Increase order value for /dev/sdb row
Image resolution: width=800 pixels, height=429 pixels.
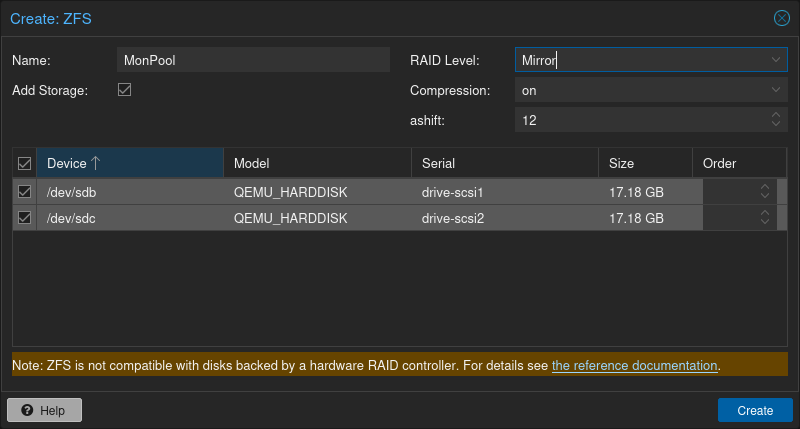[764, 187]
